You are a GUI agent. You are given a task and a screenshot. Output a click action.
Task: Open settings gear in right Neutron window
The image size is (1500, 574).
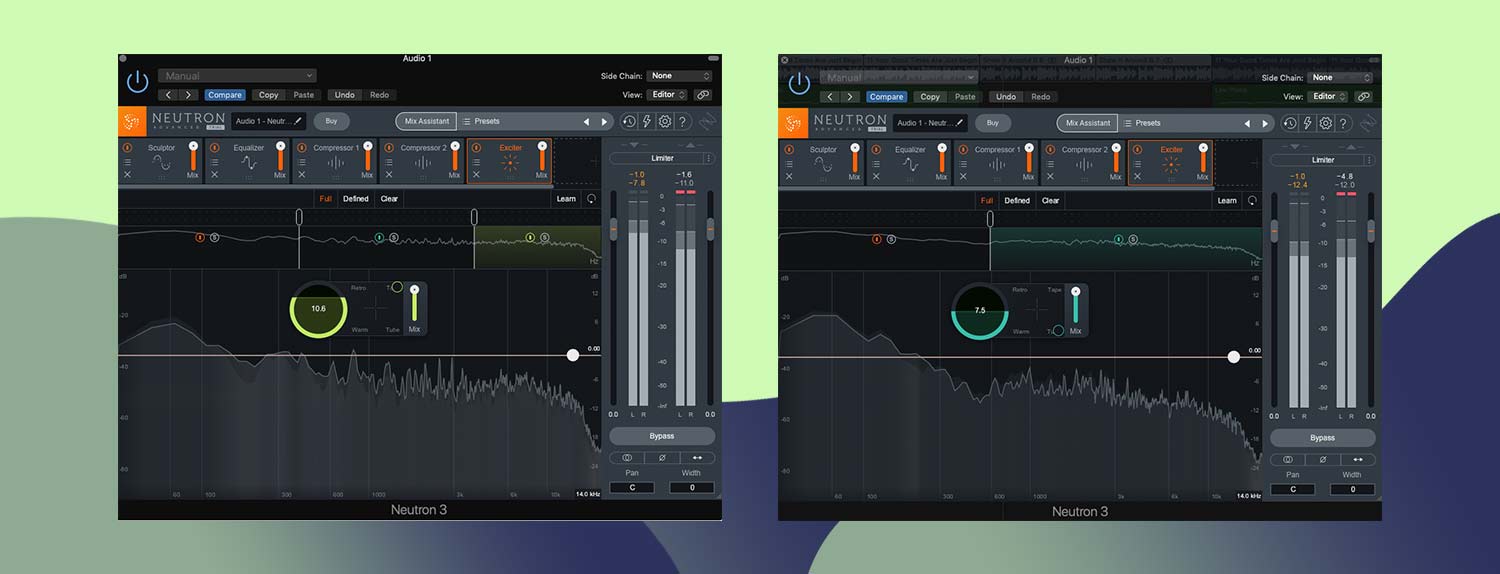(x=1325, y=124)
